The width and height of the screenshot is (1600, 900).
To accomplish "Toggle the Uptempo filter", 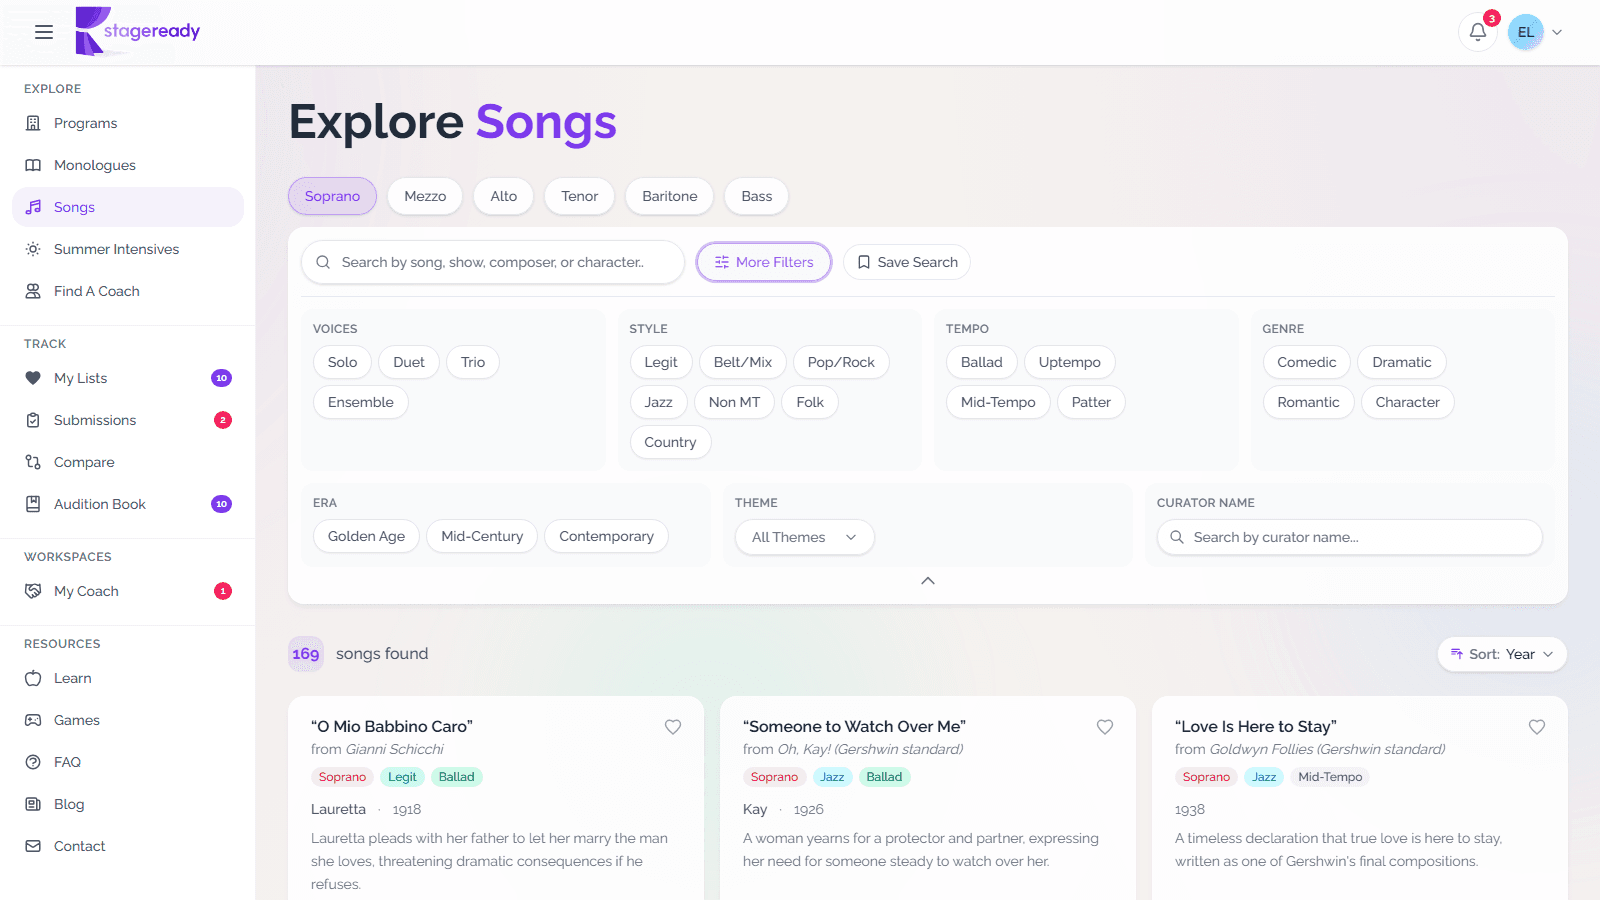I will coord(1070,362).
